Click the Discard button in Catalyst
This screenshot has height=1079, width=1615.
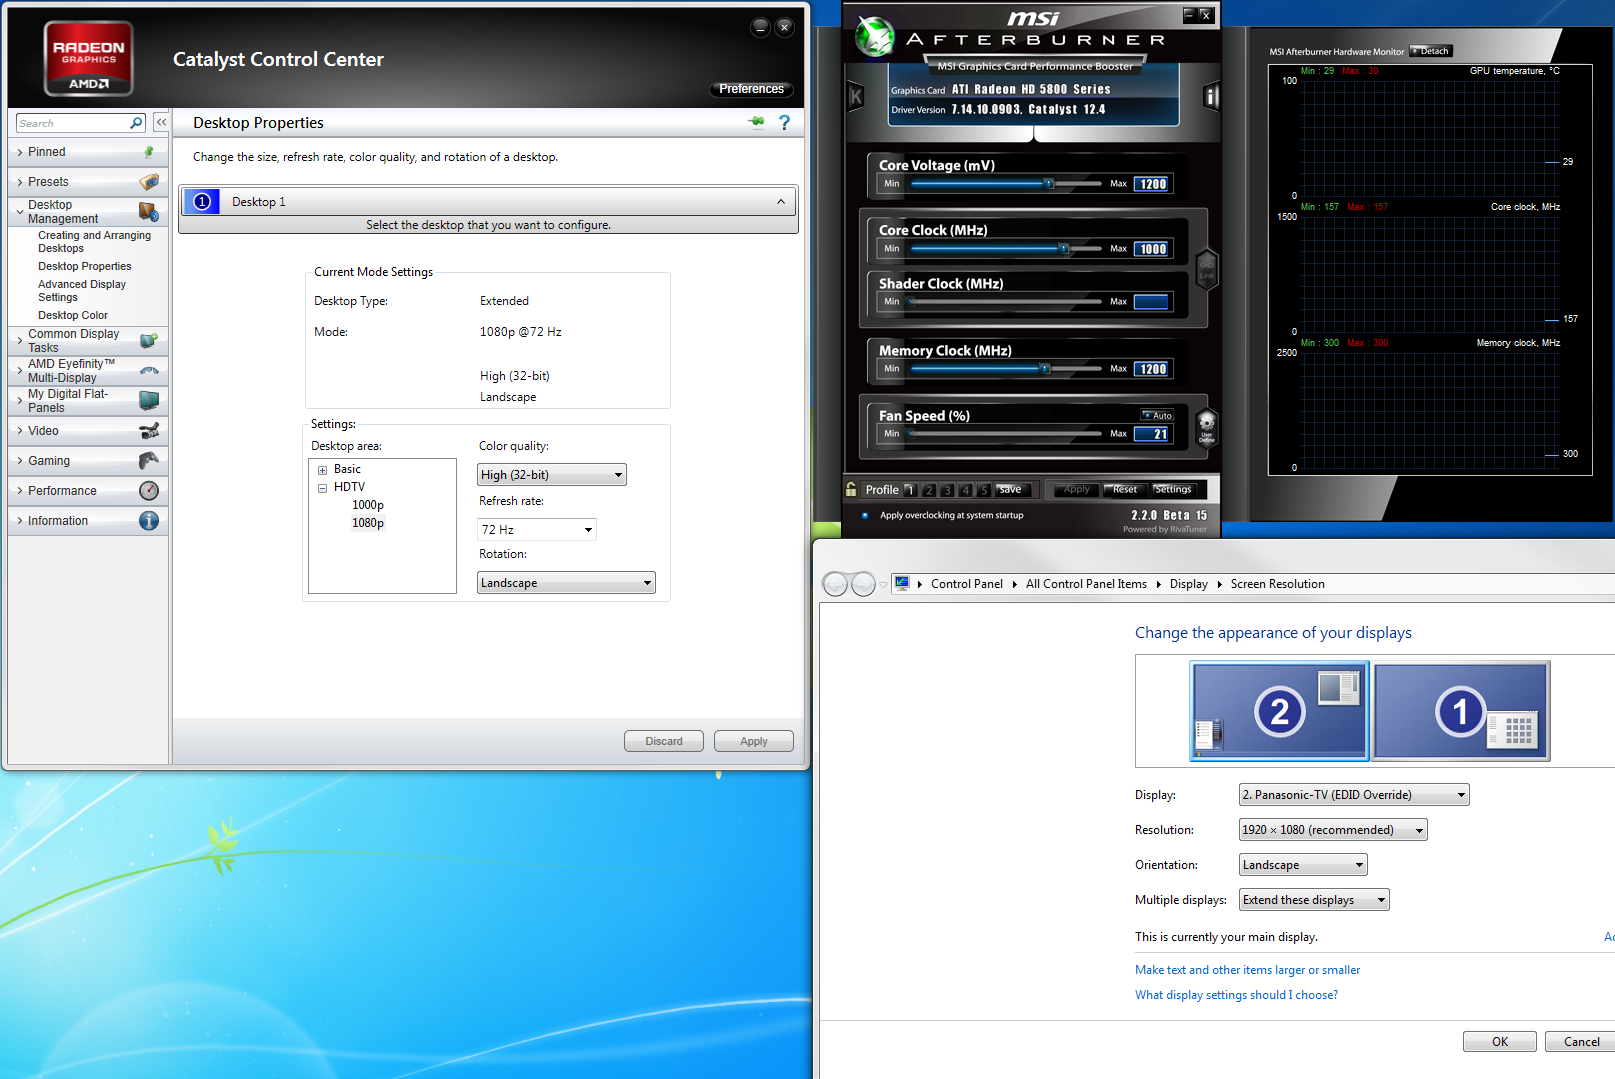pyautogui.click(x=664, y=741)
